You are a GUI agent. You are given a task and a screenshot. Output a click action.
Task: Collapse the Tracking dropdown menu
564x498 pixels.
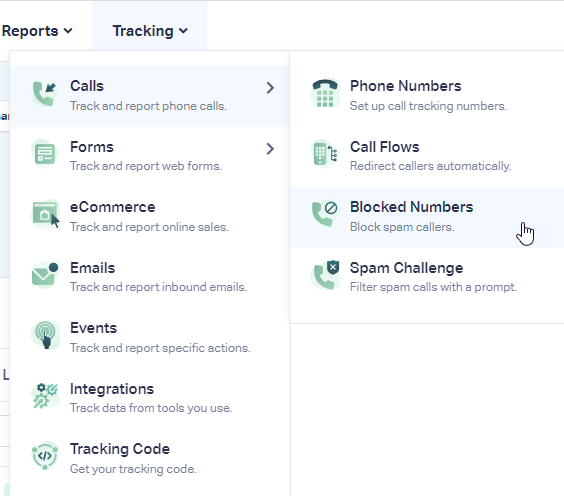[150, 31]
